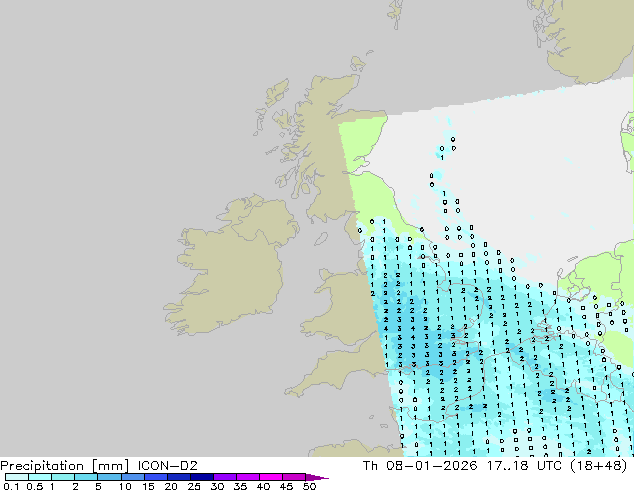Screen dimensions: 634x490
Task: Click the '17..18 UTC' time text
Action: point(524,466)
